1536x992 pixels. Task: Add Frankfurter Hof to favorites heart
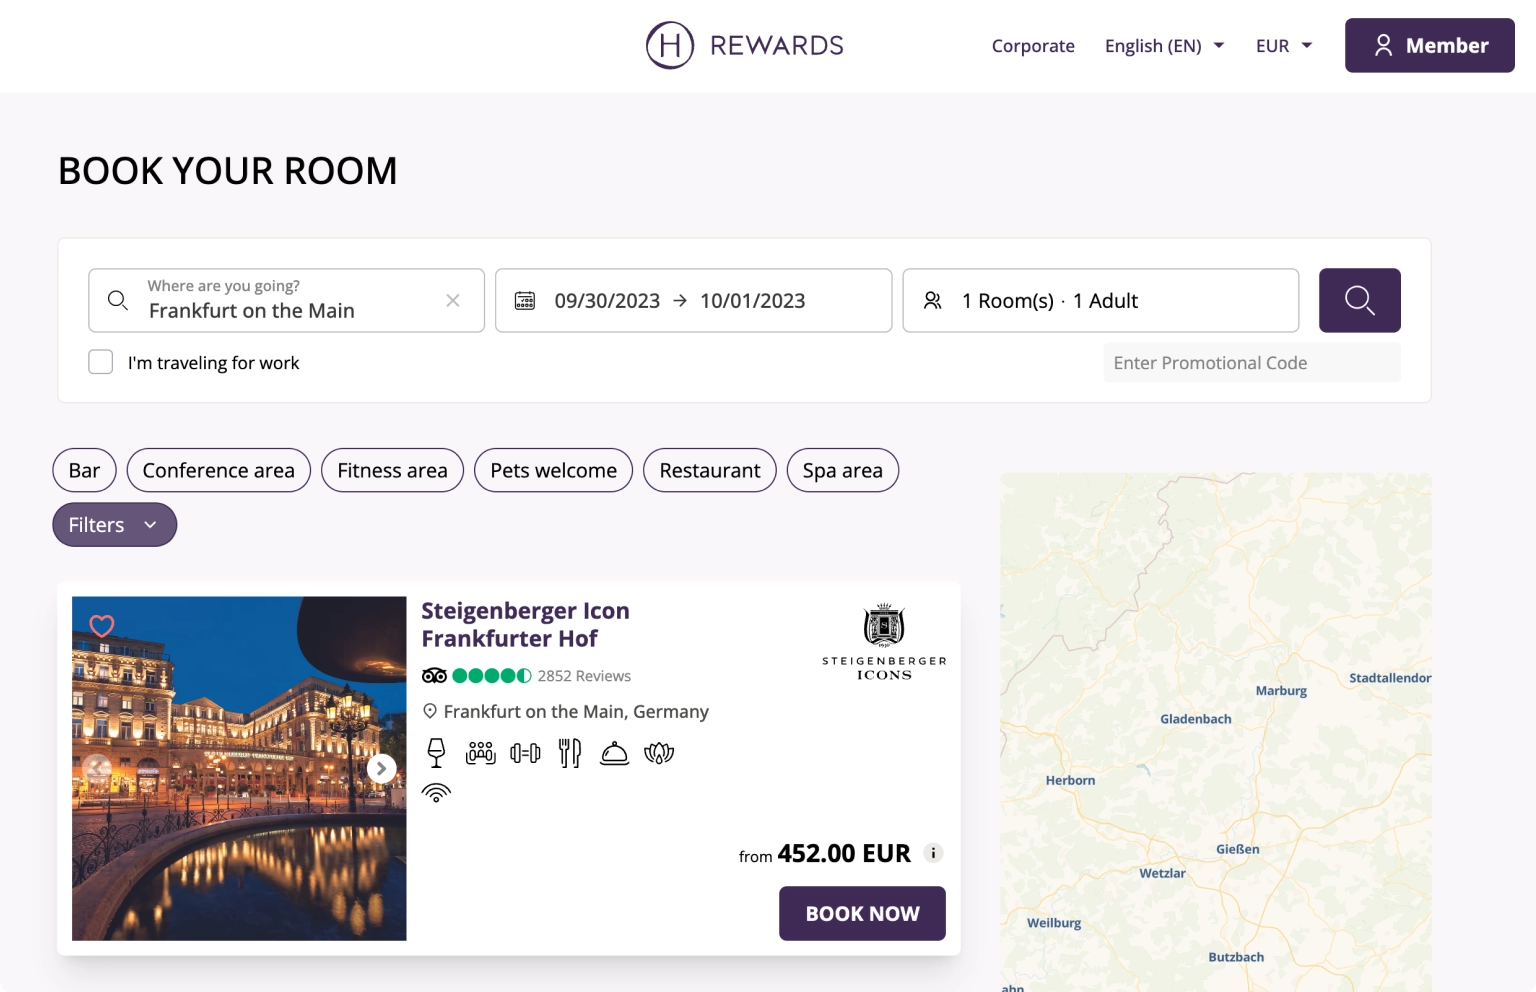(102, 626)
